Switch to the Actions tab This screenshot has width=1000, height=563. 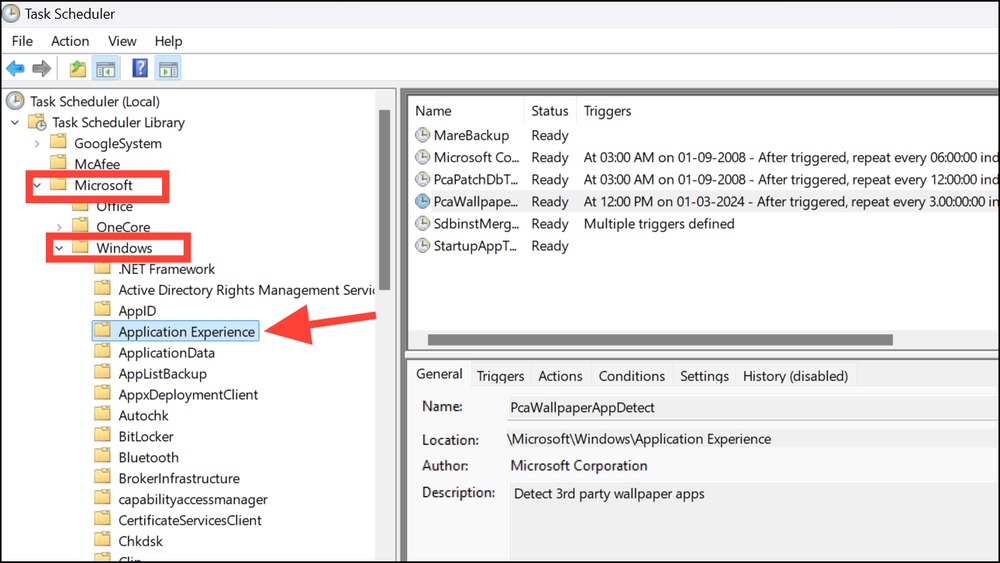(561, 376)
